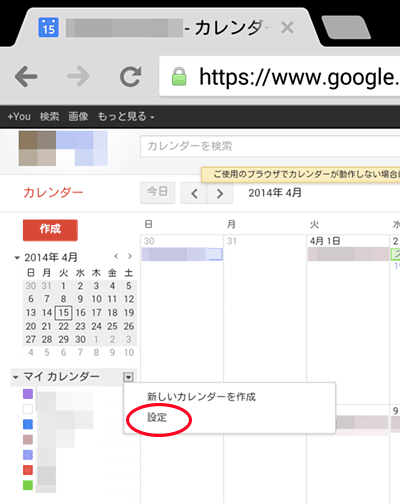The image size is (400, 503).
Task: Click the browser forward arrow
Action: click(x=78, y=76)
